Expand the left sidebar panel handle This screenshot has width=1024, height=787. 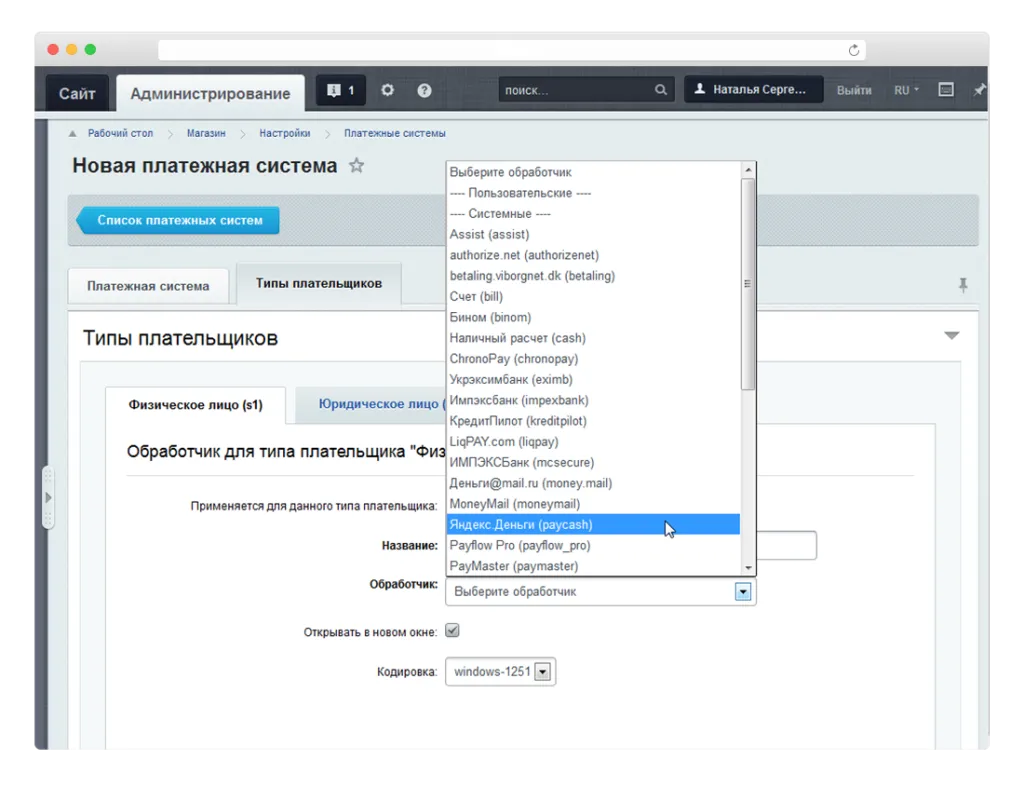(47, 497)
